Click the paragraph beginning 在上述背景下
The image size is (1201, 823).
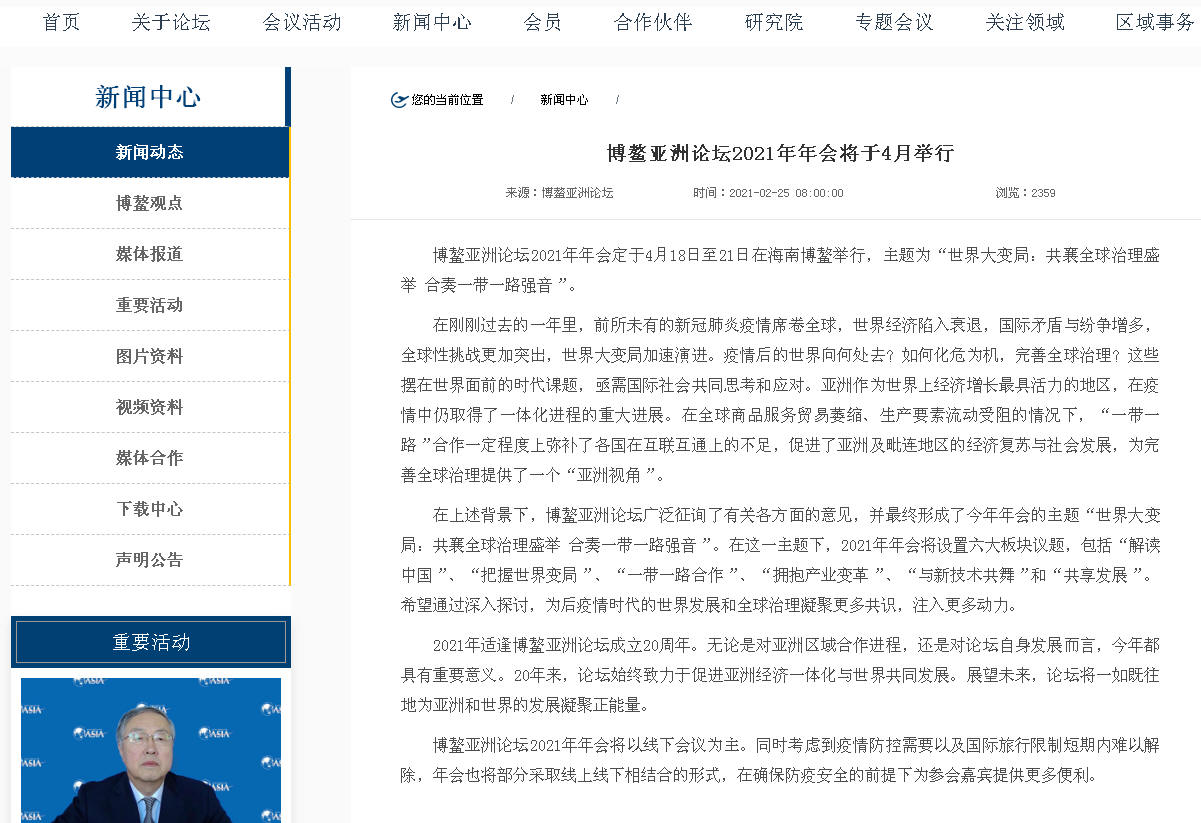(780, 560)
